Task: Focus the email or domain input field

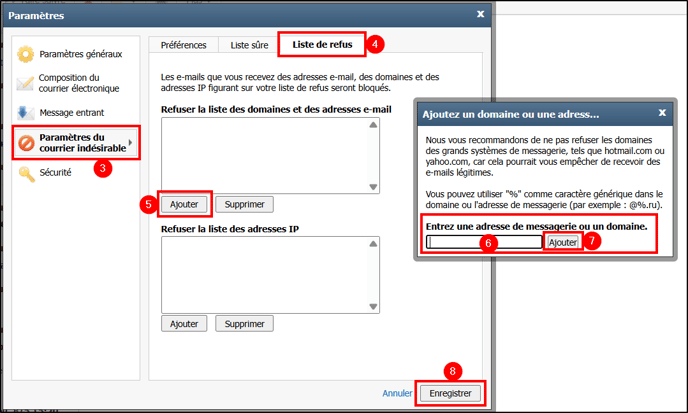Action: (x=484, y=242)
